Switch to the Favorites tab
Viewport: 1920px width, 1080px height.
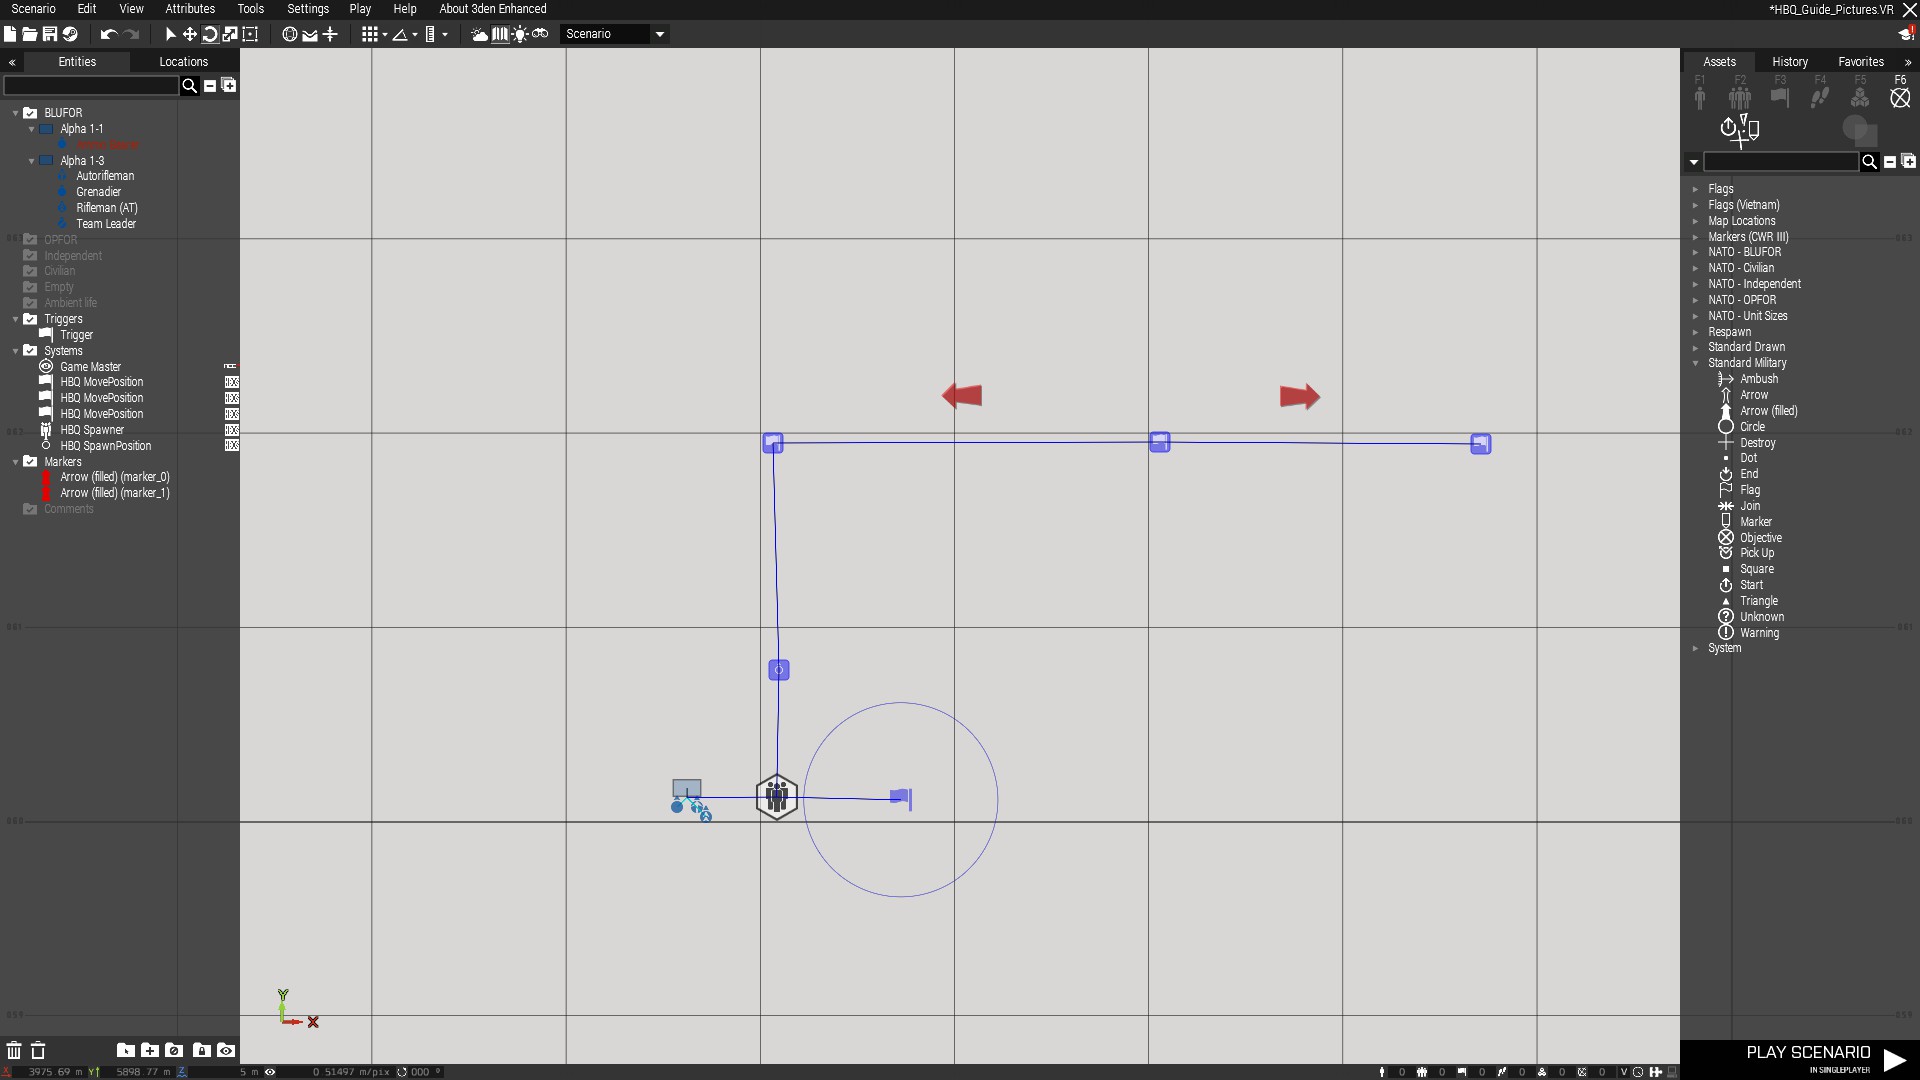point(1860,62)
